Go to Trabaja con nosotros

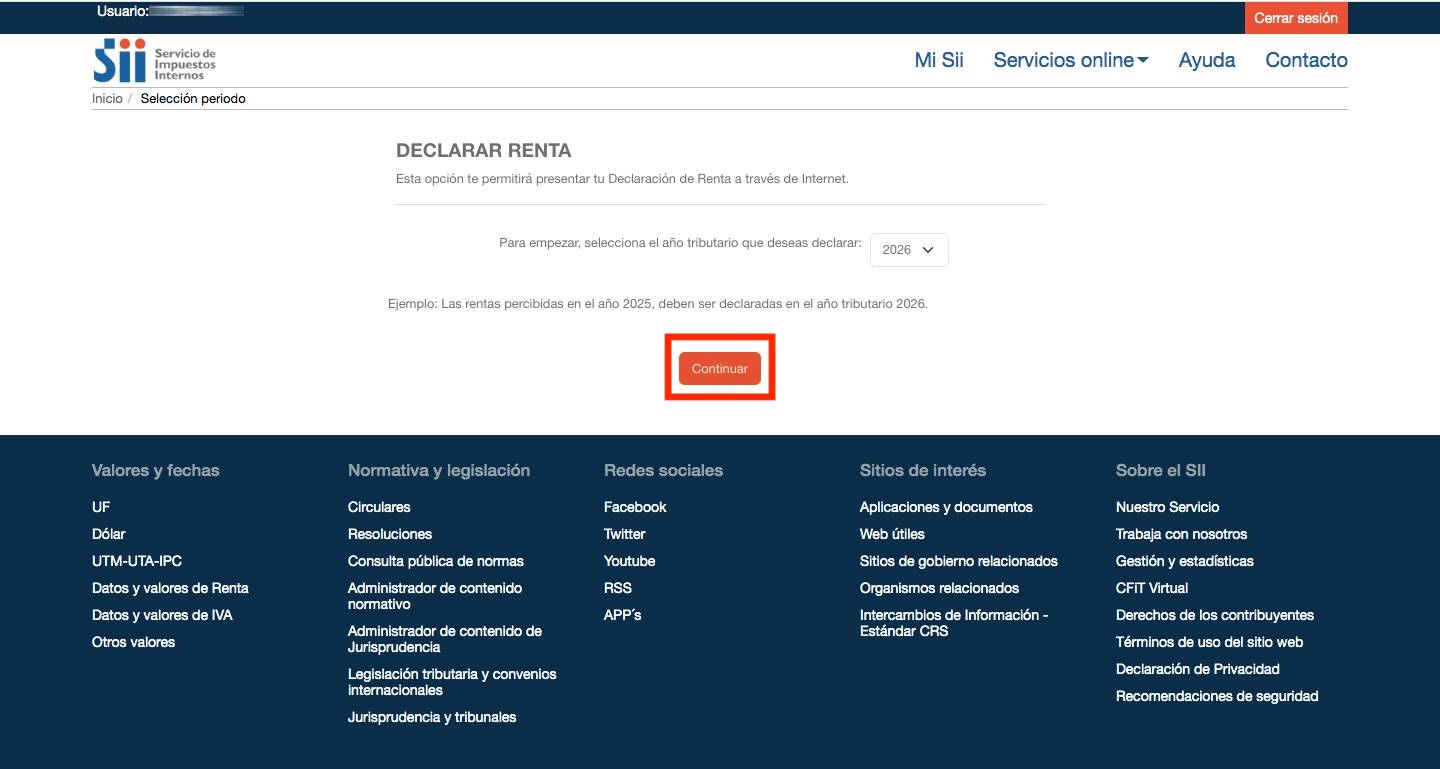click(1181, 534)
